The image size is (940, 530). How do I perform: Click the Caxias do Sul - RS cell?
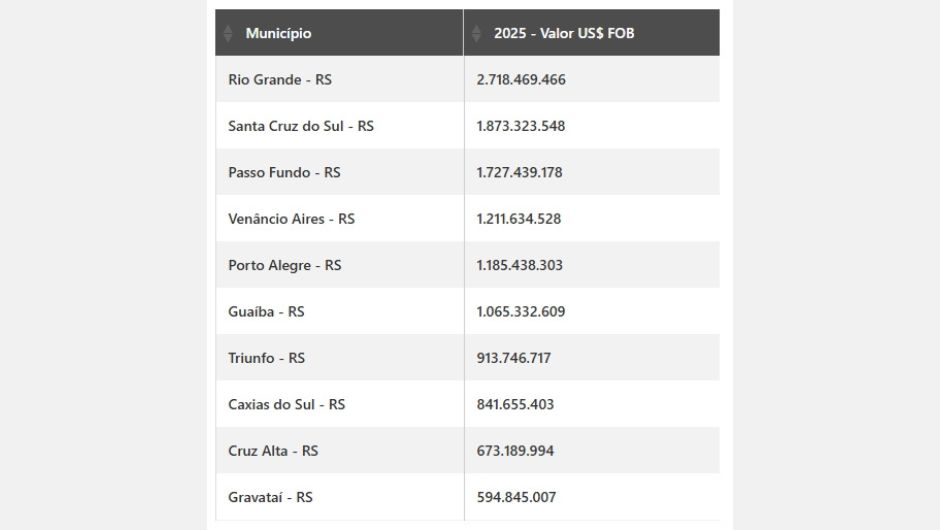click(x=287, y=404)
